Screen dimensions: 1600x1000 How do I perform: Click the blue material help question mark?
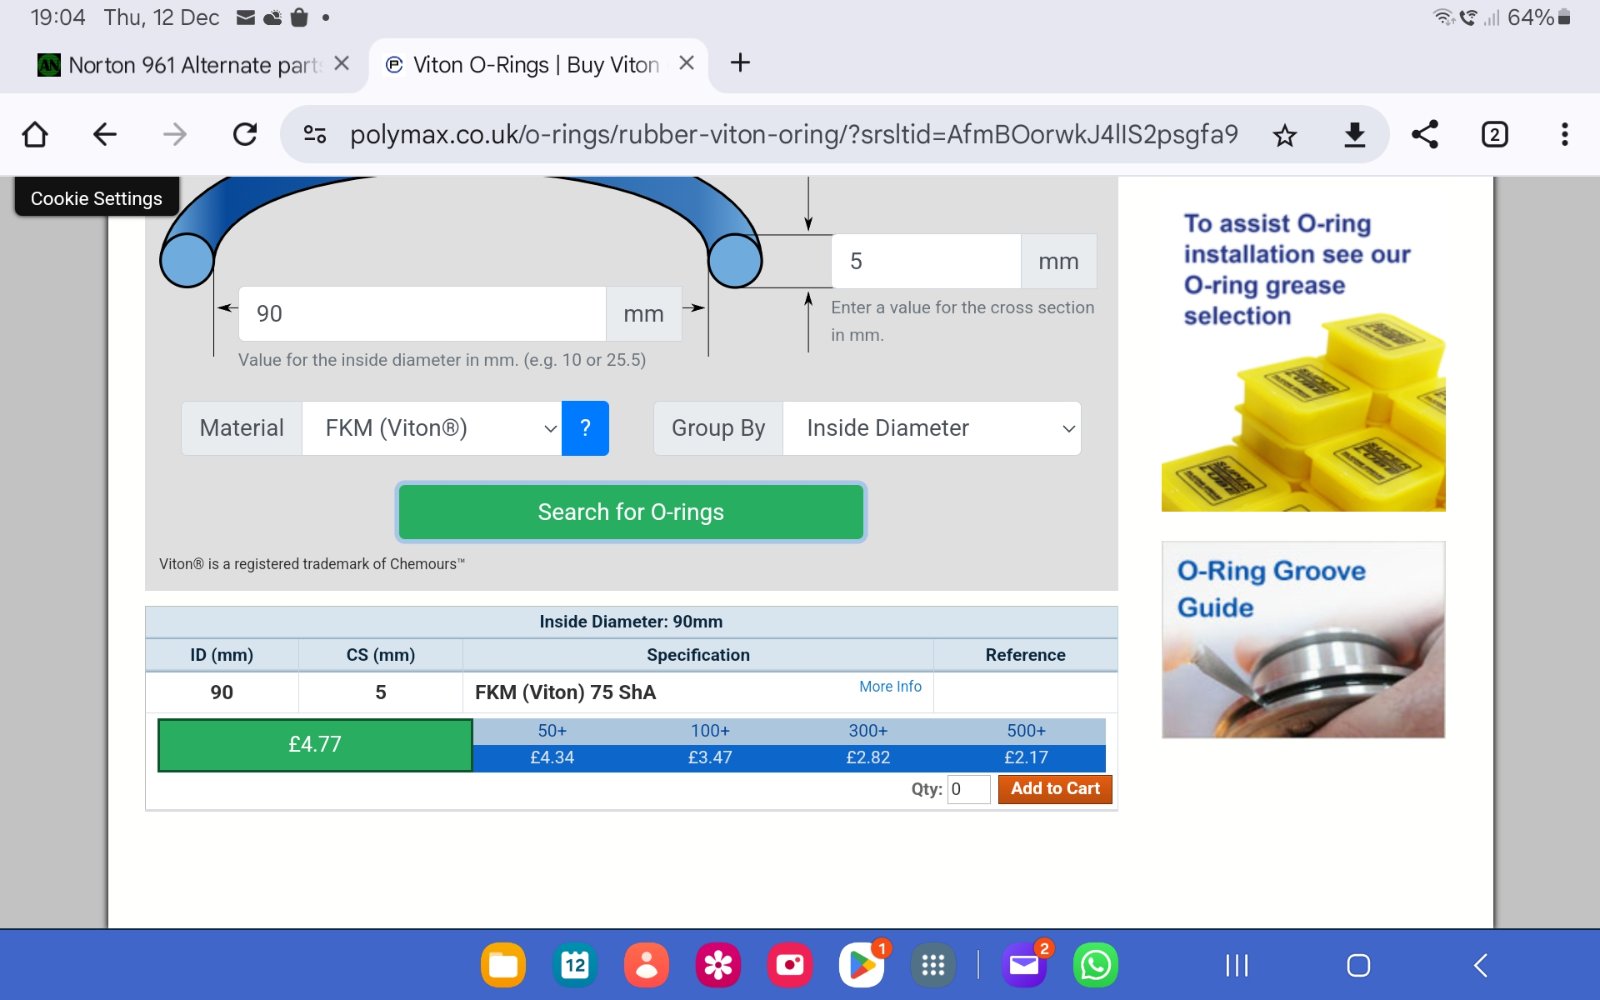click(585, 428)
